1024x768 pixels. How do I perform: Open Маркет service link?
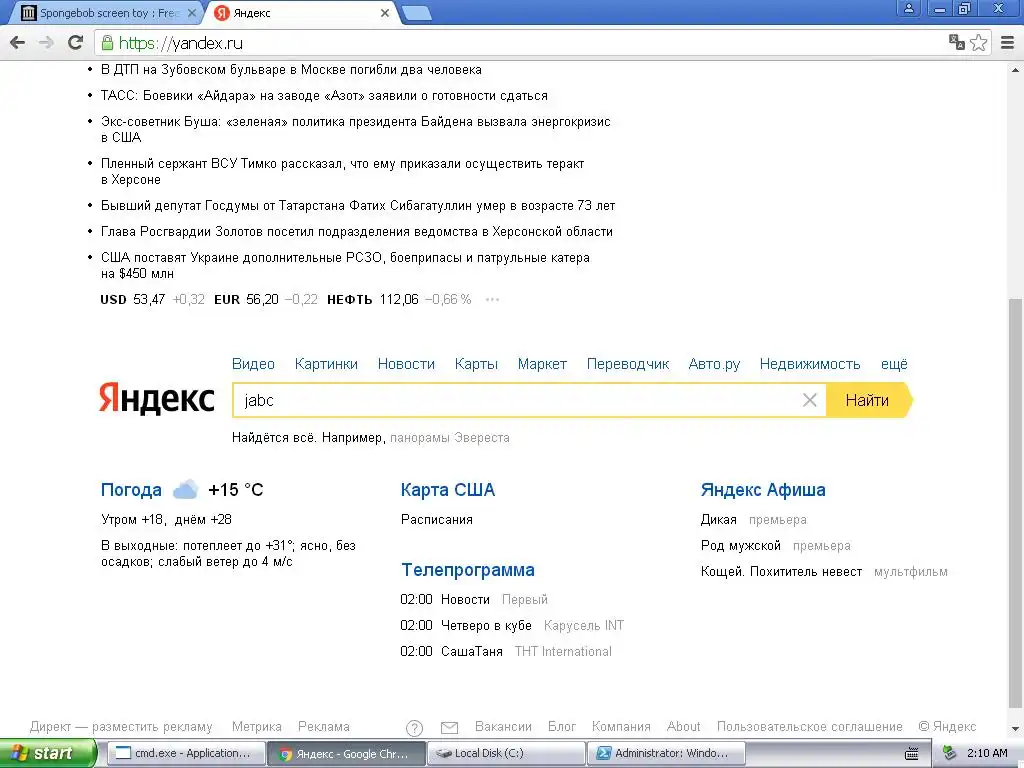(542, 364)
